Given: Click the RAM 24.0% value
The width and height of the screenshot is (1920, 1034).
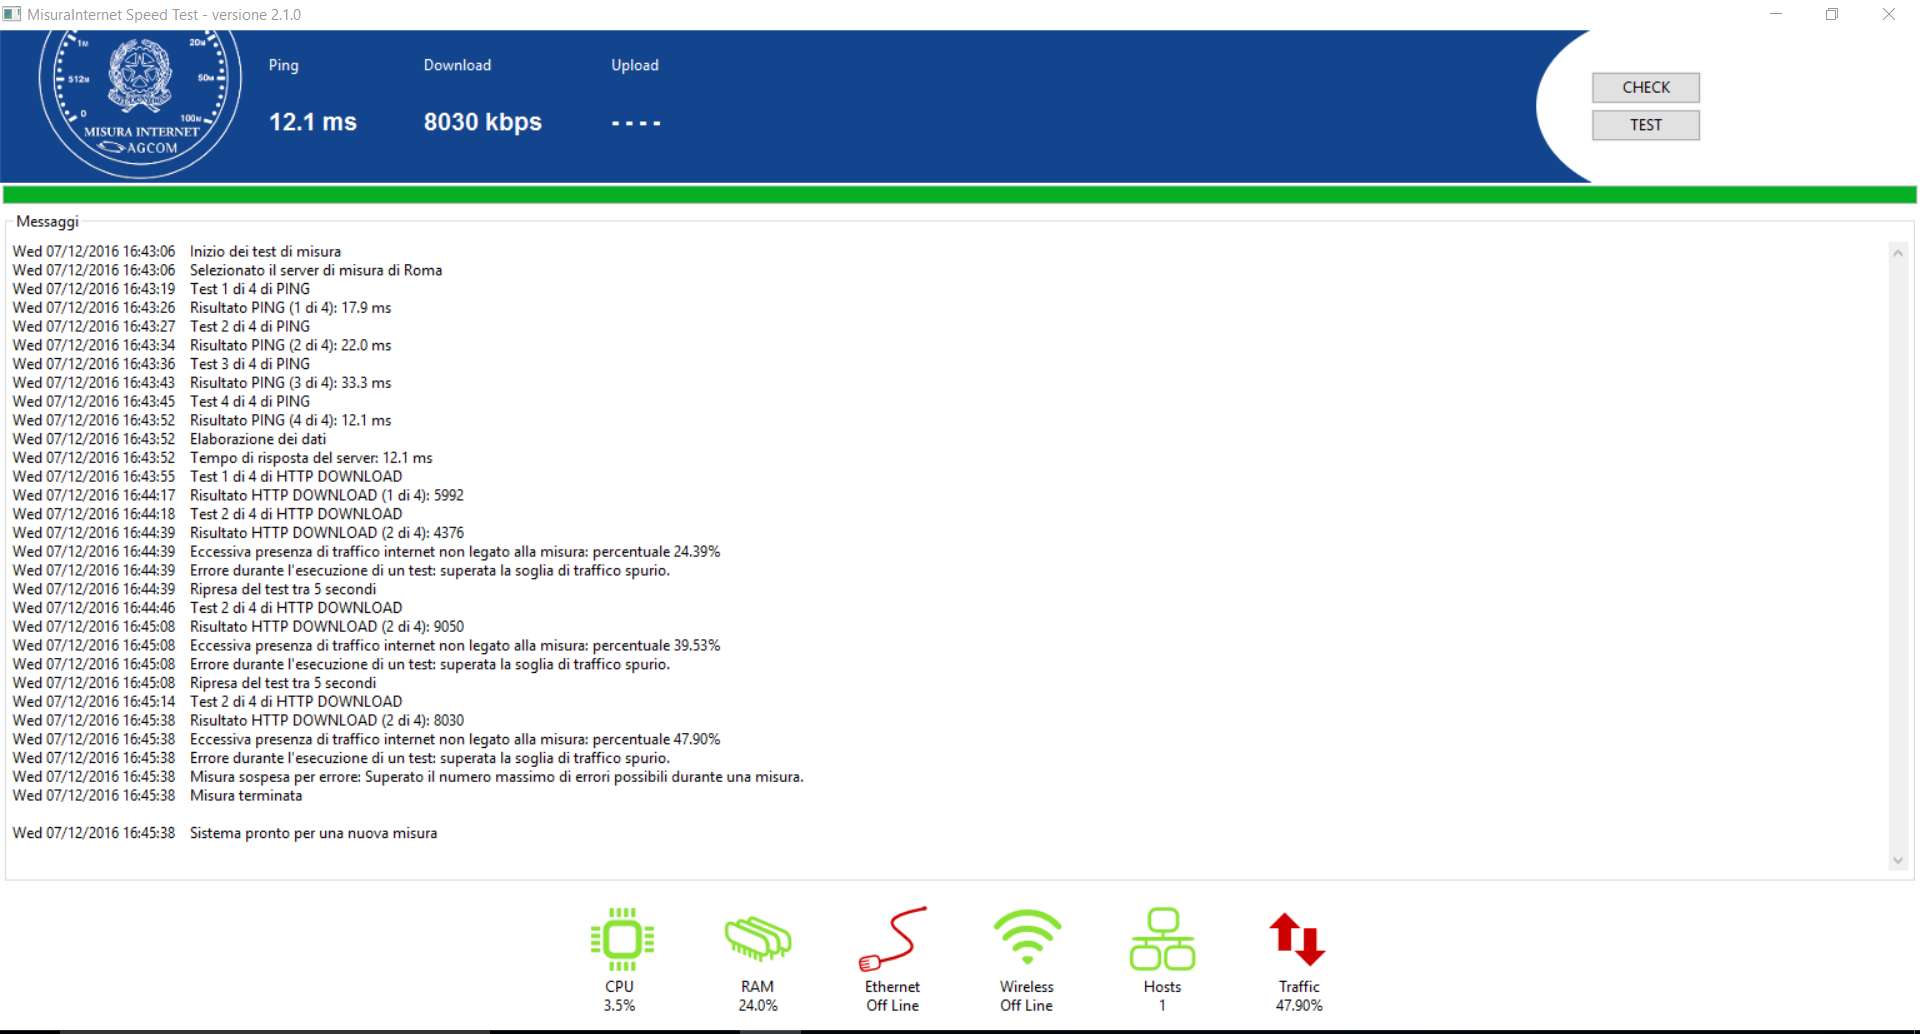Looking at the screenshot, I should pyautogui.click(x=758, y=1005).
